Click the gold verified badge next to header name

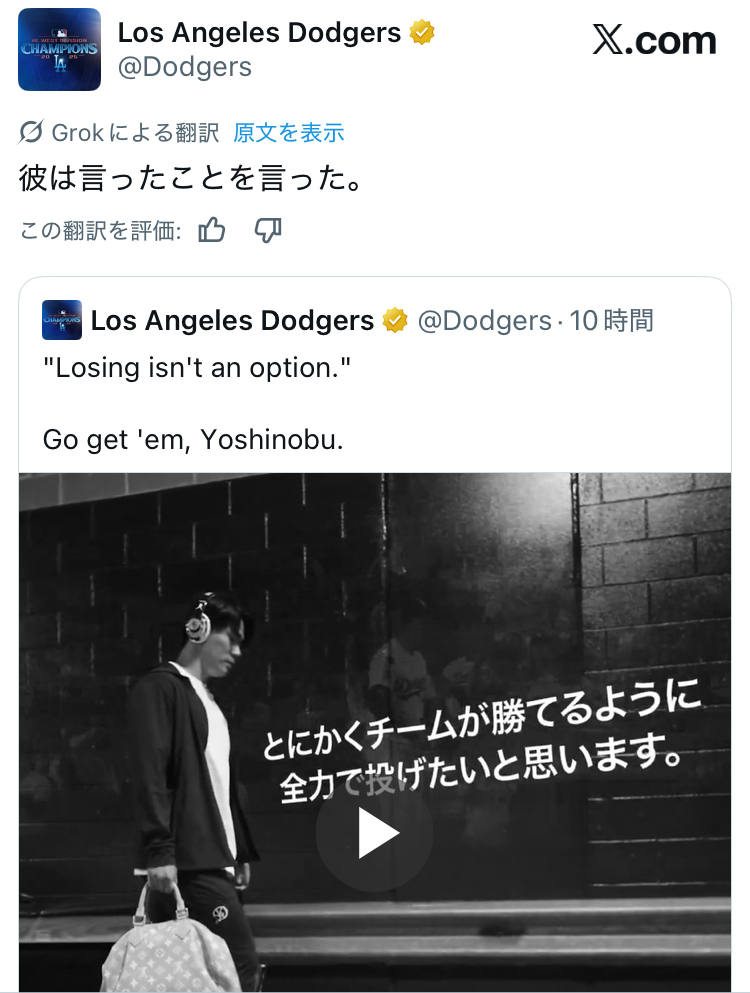[x=422, y=32]
